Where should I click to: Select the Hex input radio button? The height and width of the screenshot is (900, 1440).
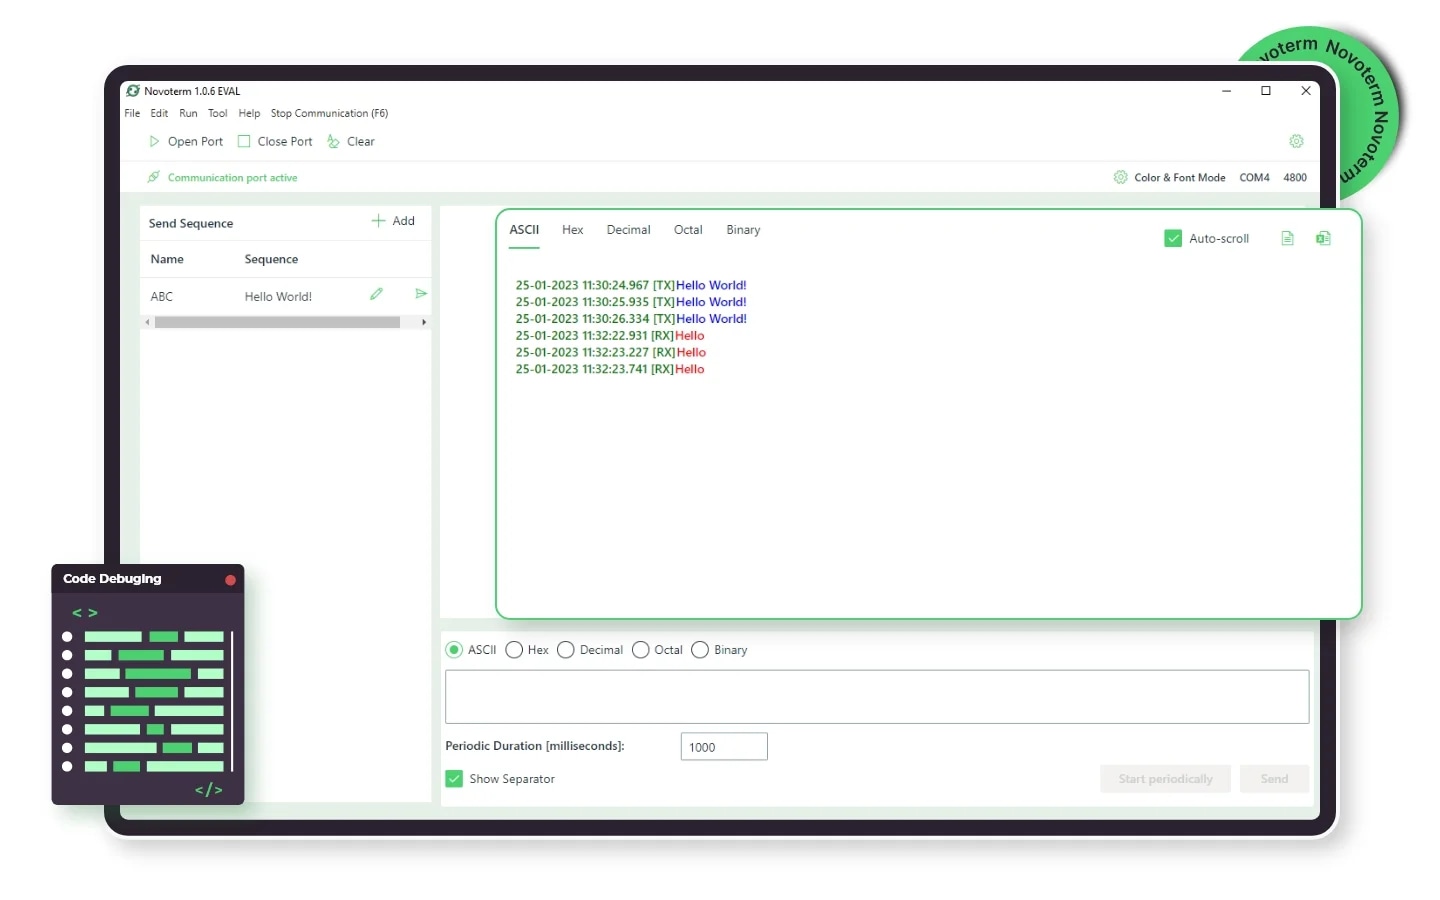click(x=514, y=650)
